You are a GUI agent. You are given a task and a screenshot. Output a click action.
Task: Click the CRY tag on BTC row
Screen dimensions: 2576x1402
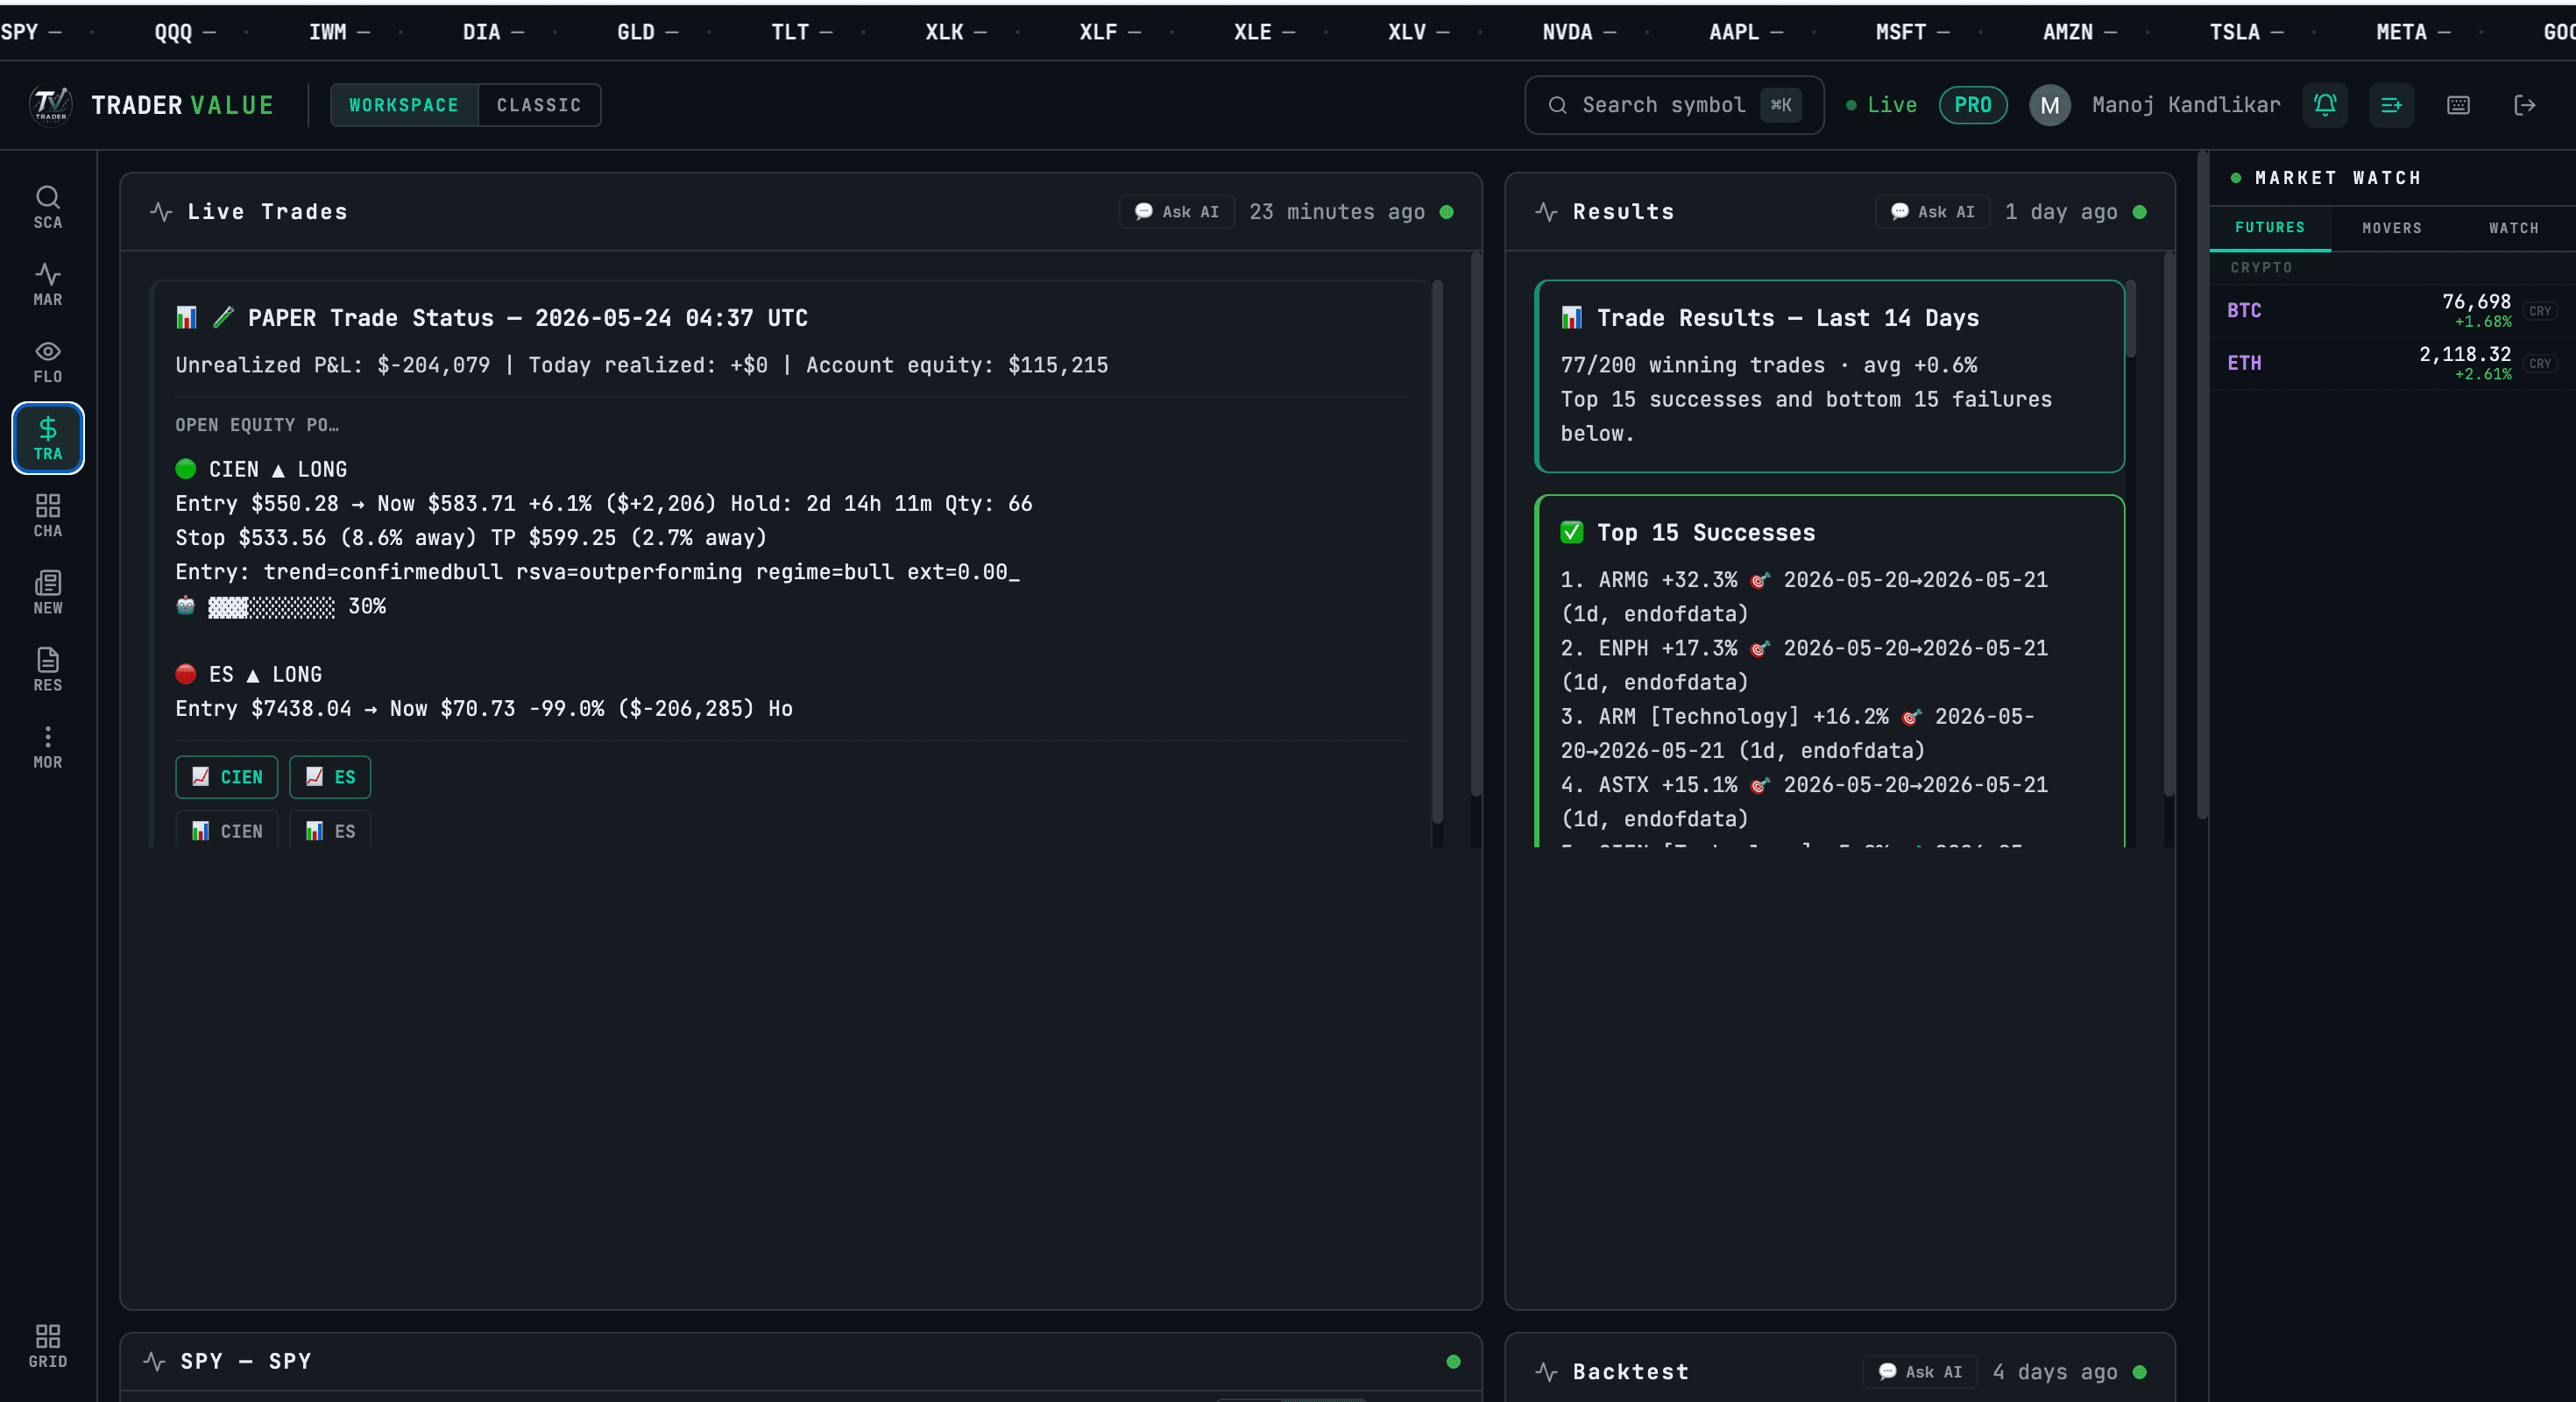click(x=2540, y=310)
